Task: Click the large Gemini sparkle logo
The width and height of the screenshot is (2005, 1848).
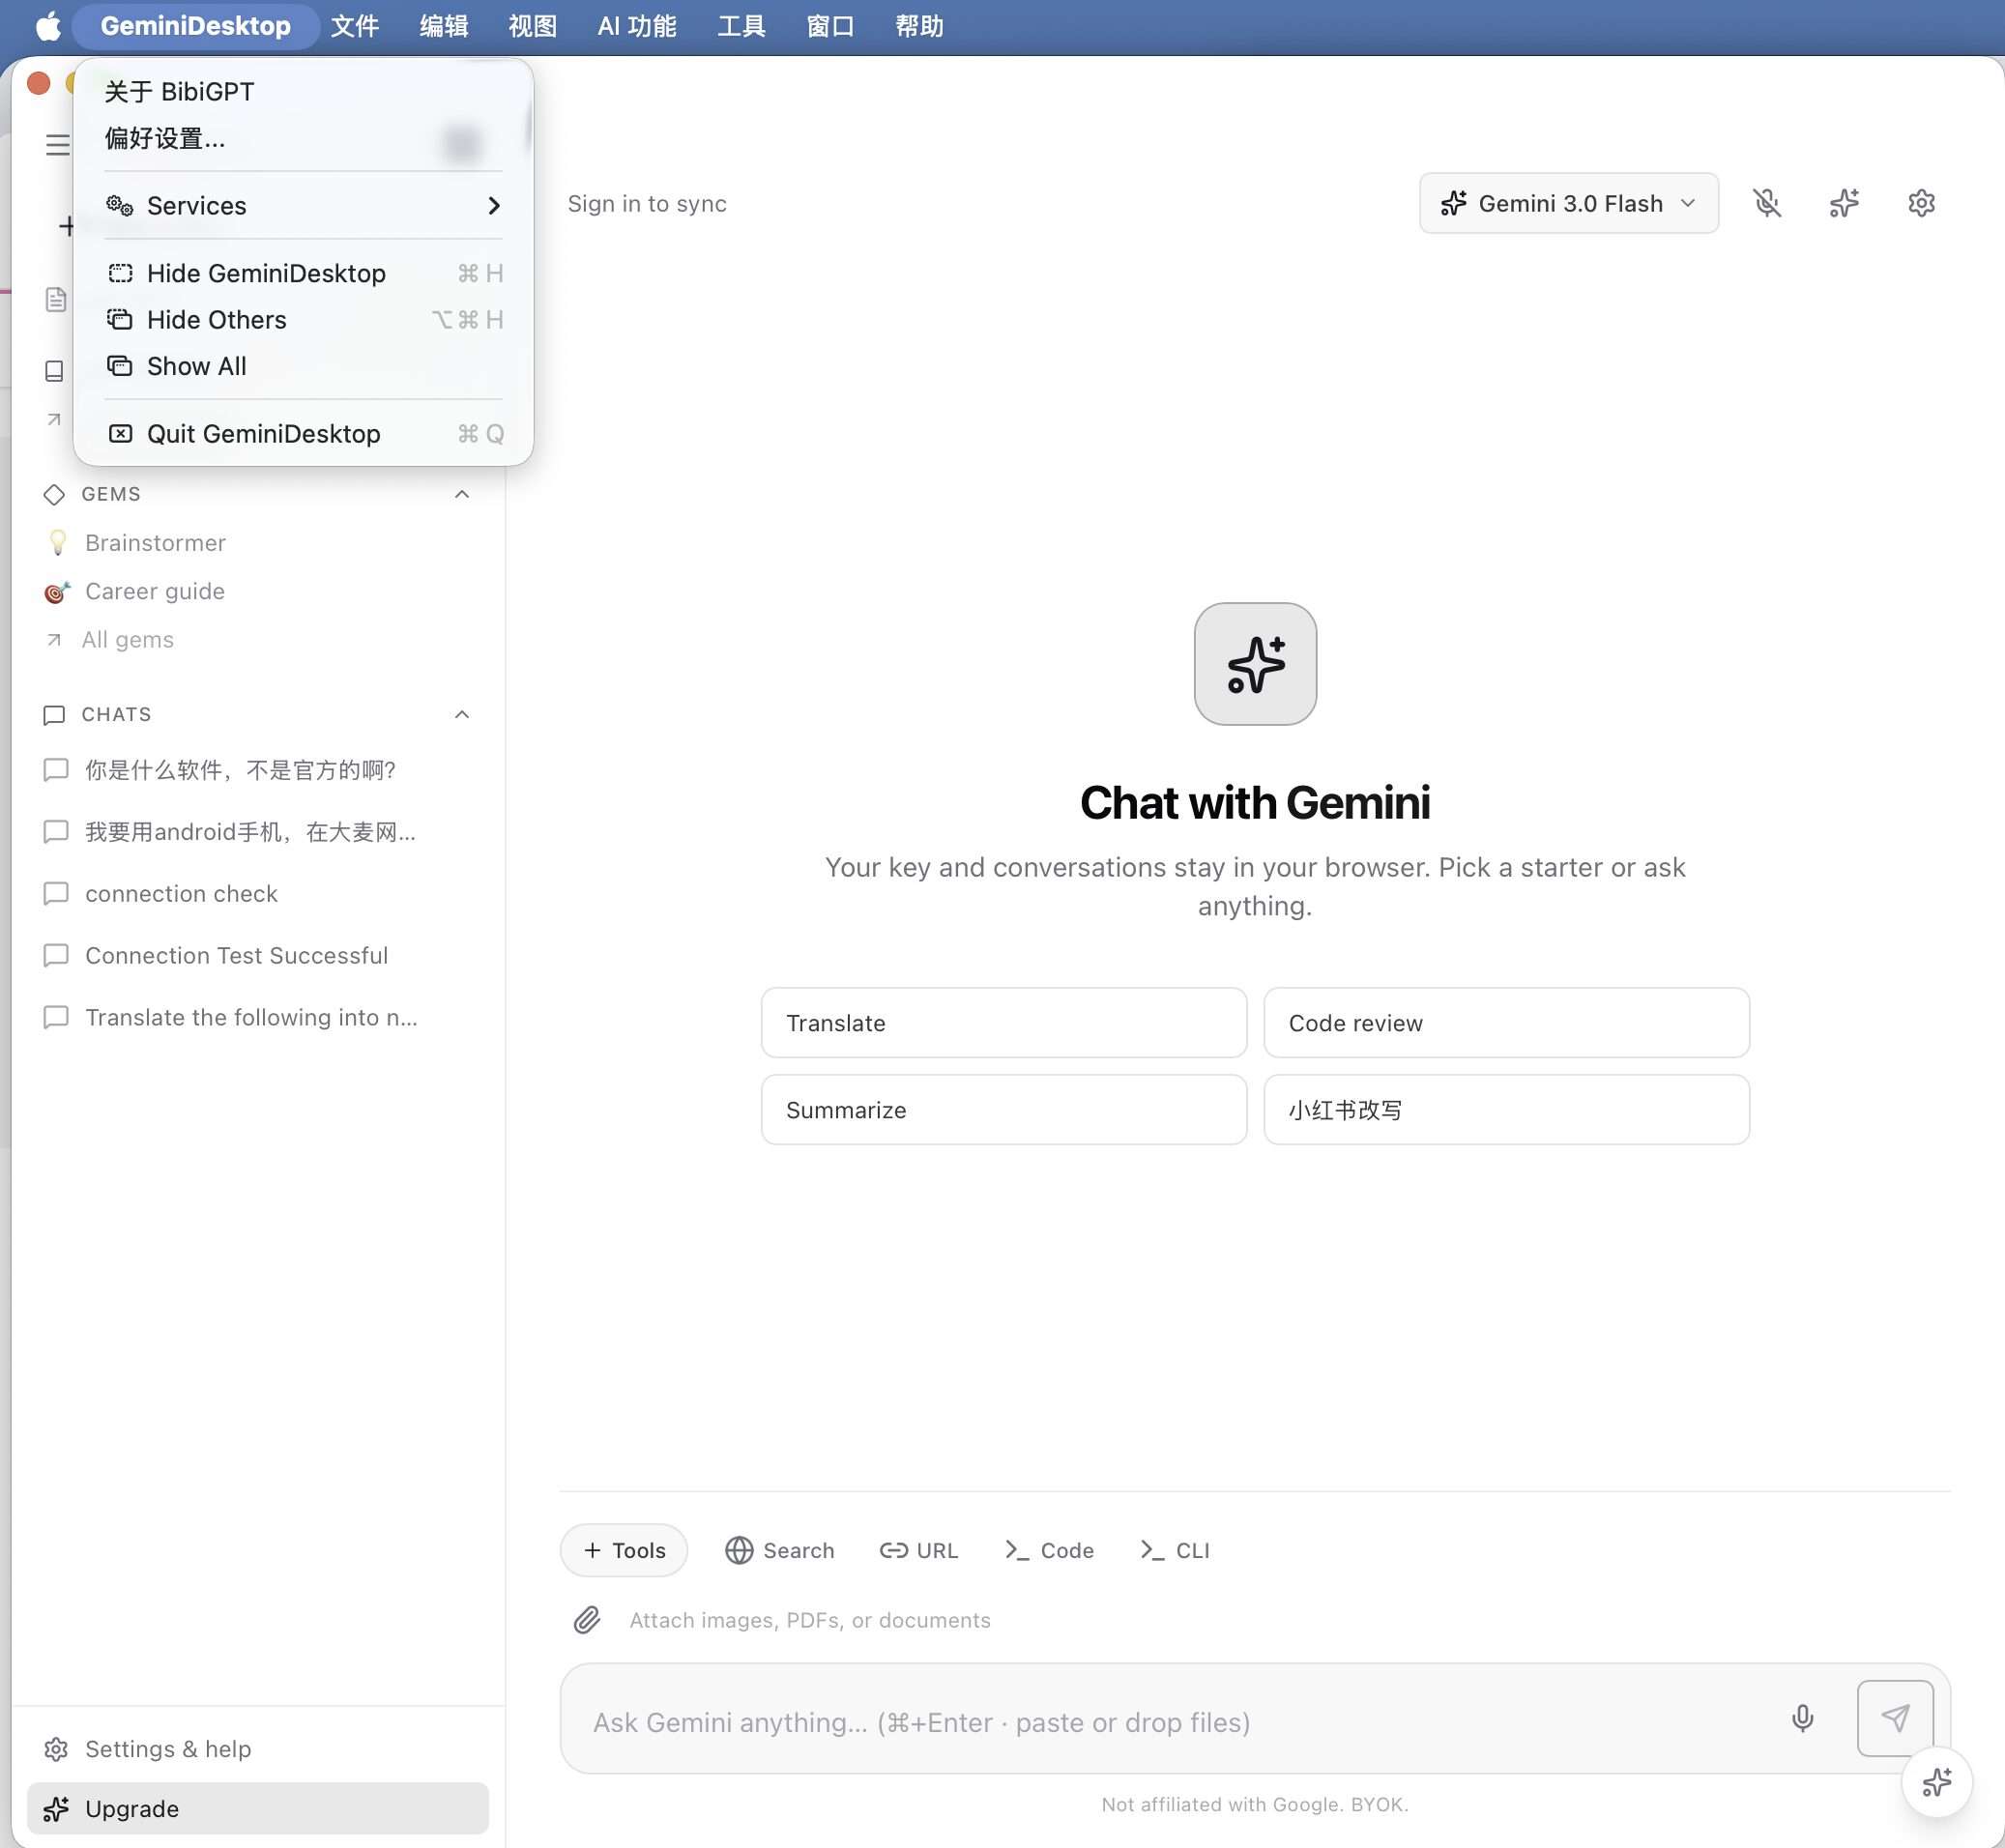Action: pos(1255,664)
